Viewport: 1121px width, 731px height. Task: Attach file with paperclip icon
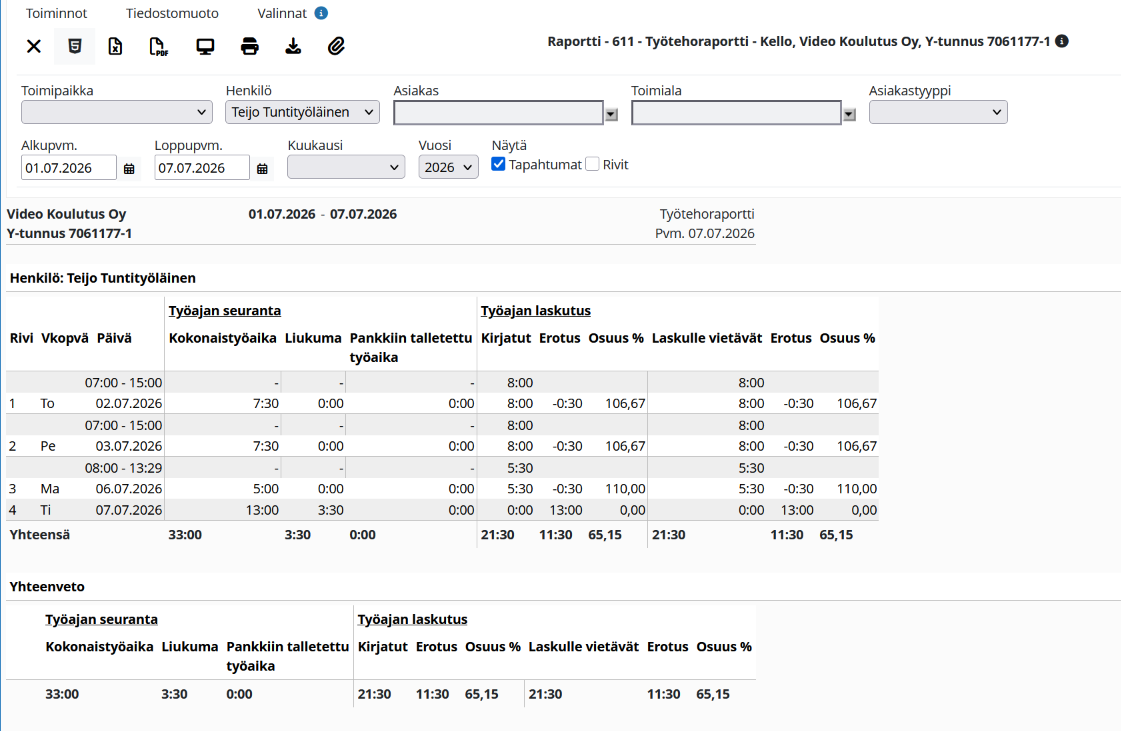(x=336, y=46)
